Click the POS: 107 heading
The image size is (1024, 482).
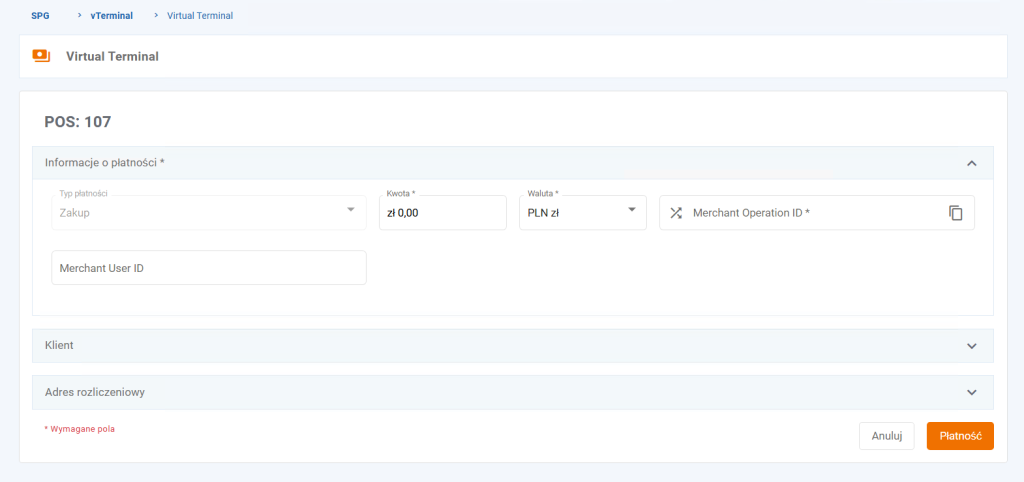tap(78, 122)
